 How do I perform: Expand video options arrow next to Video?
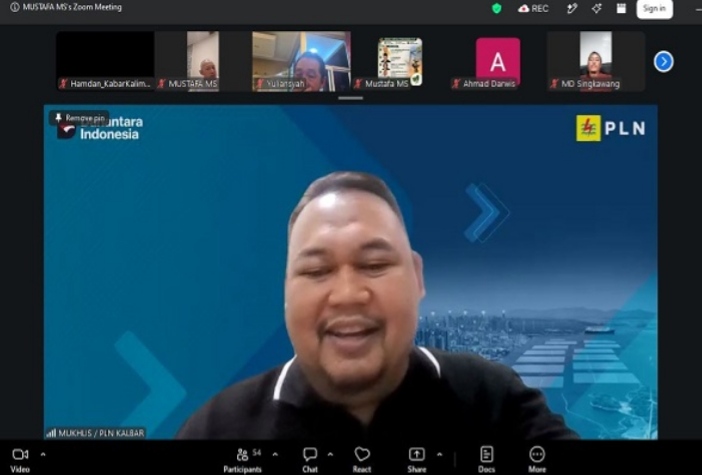43,454
